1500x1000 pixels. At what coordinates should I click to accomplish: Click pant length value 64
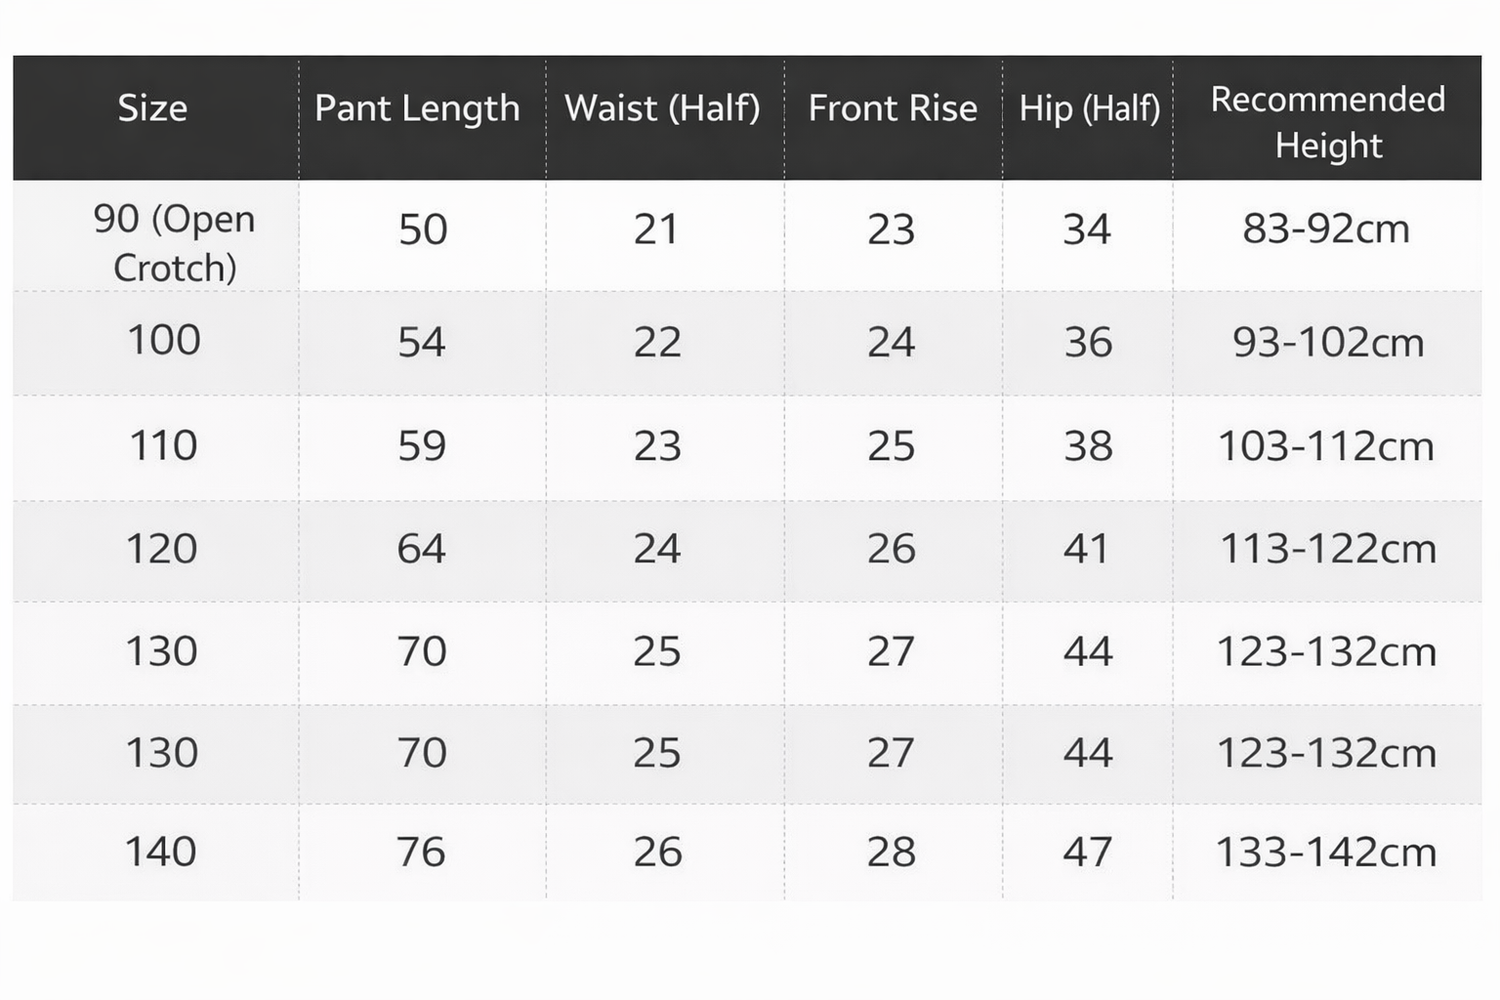coord(421,548)
